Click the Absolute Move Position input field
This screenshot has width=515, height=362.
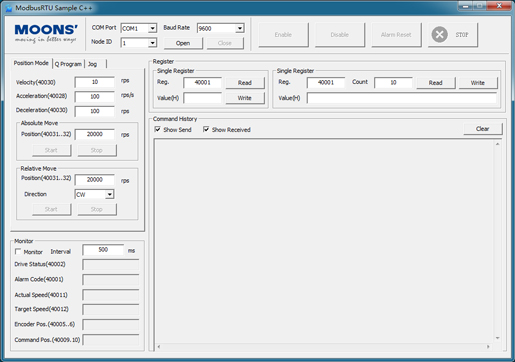pyautogui.click(x=95, y=134)
